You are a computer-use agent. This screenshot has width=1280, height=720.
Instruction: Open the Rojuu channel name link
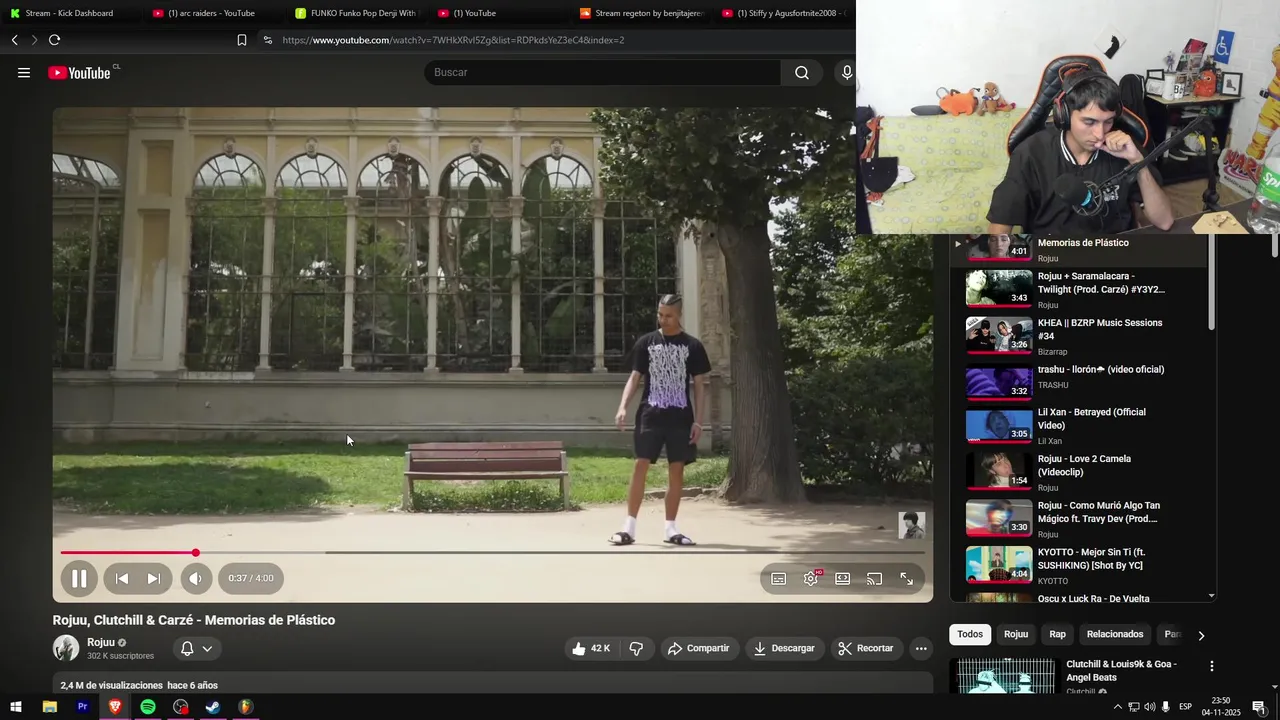[101, 642]
